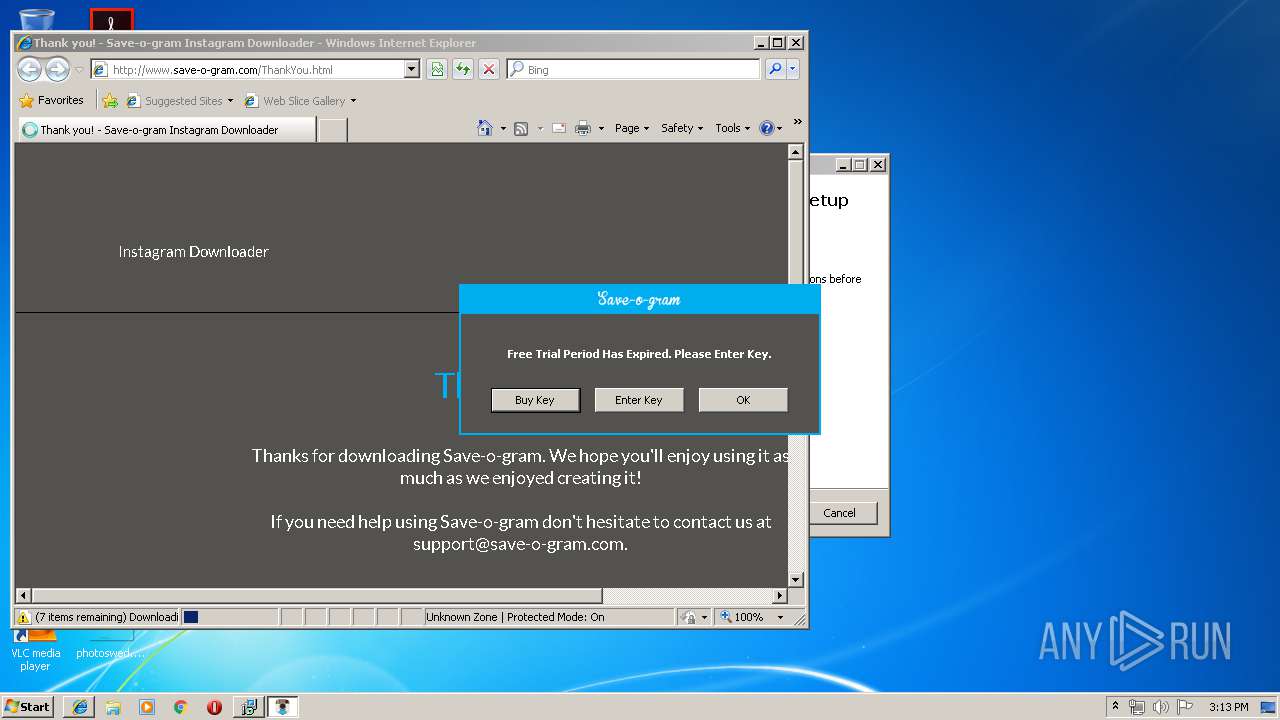Click the Help question mark icon
The height and width of the screenshot is (720, 1280).
[767, 128]
